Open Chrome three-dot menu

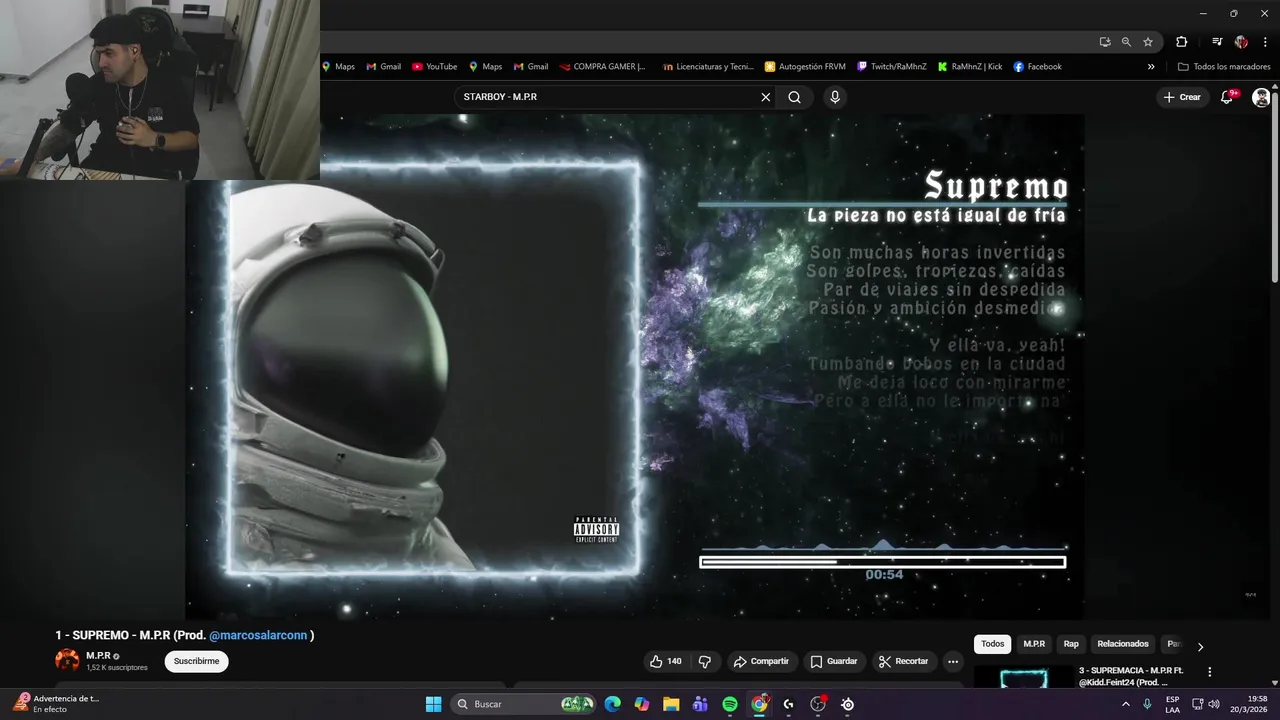(1263, 42)
